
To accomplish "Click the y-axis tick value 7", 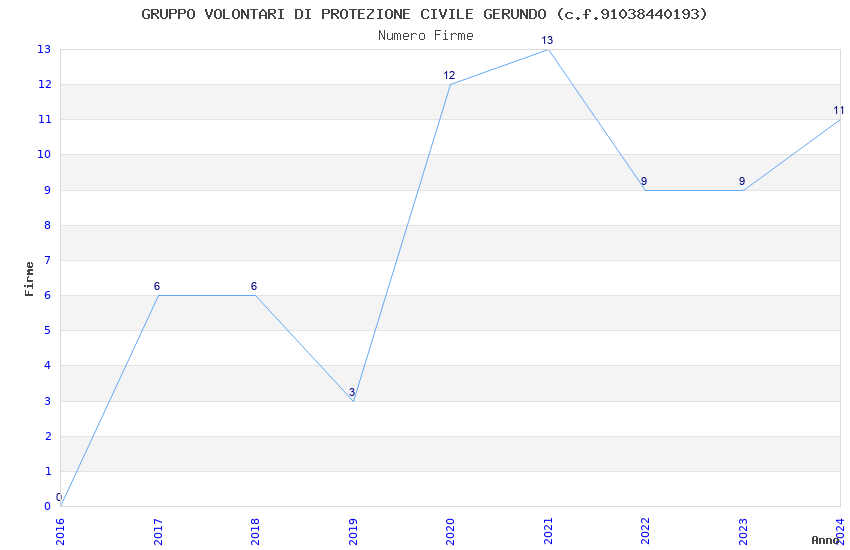I will (48, 261).
